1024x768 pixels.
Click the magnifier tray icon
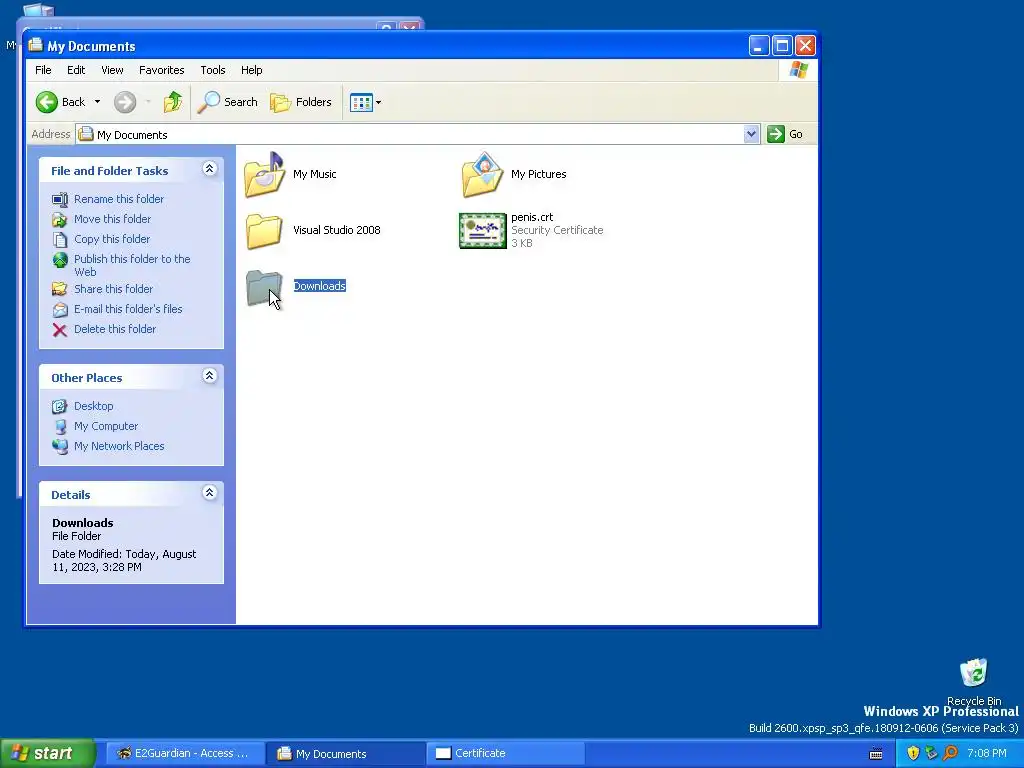point(950,754)
